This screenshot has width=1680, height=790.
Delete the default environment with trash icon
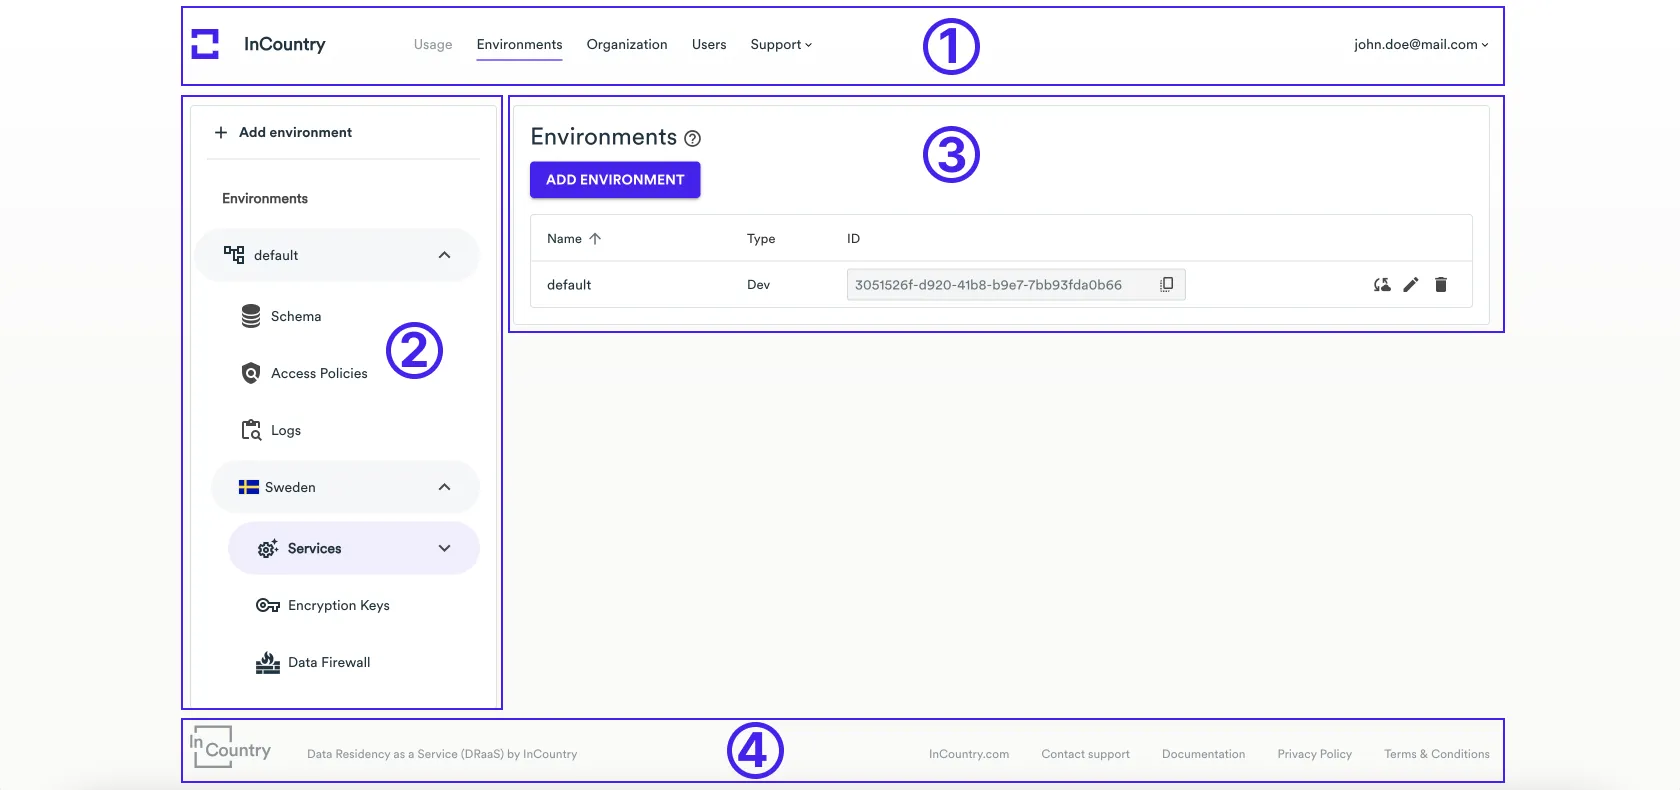(1440, 285)
